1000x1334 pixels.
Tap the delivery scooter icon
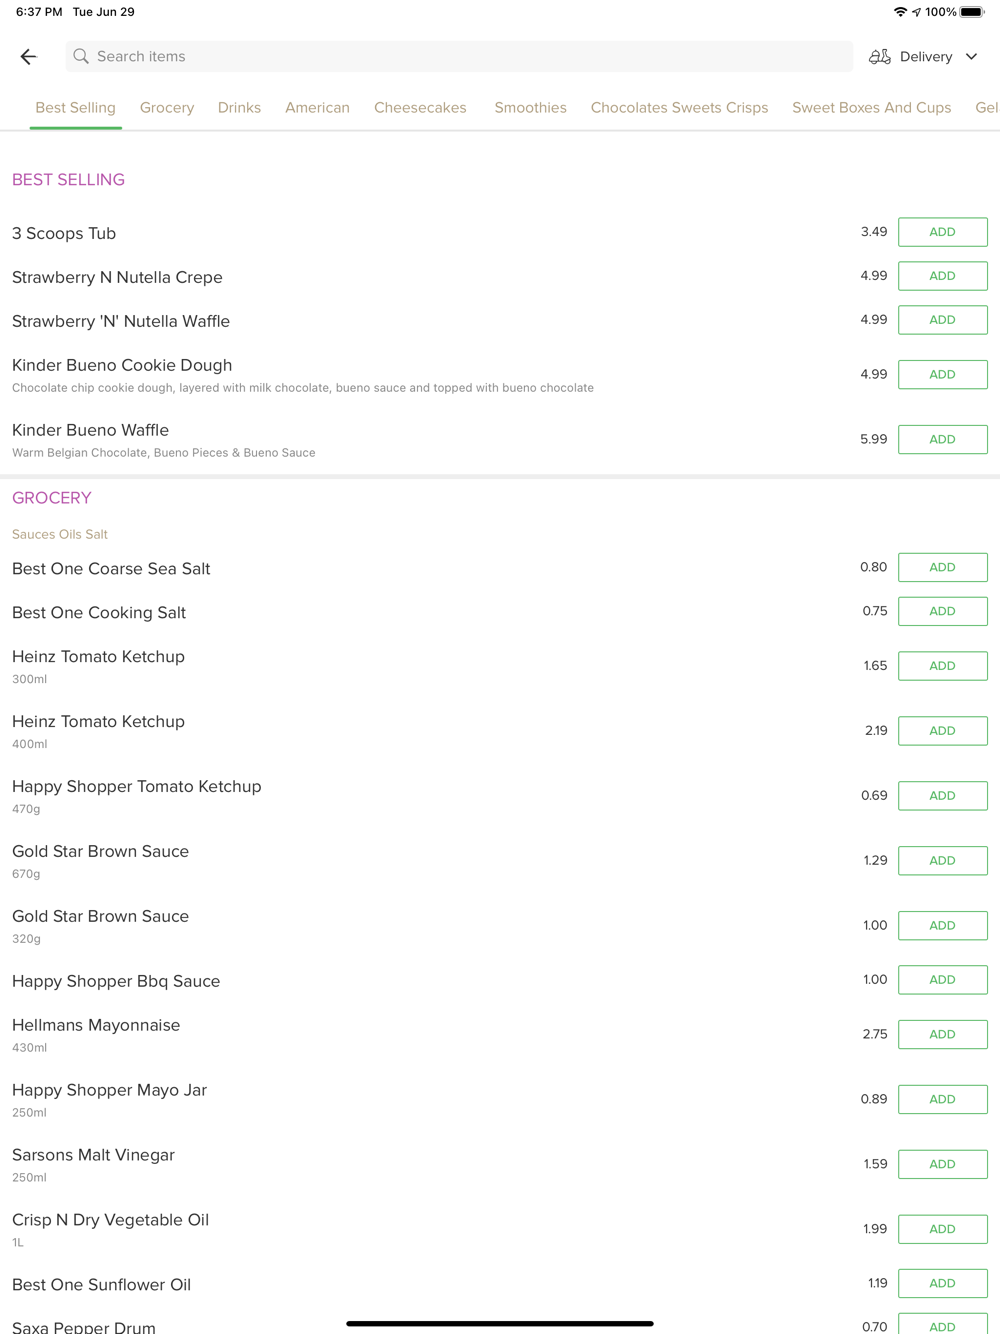pos(880,57)
